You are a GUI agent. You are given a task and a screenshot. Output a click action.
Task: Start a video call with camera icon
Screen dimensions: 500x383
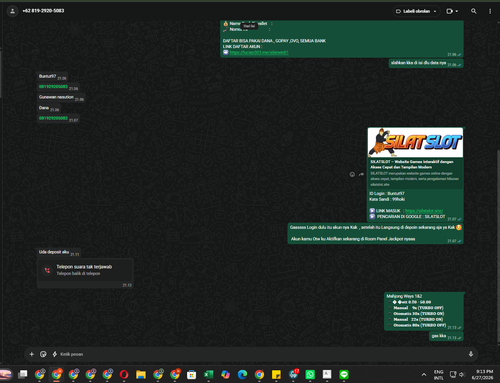coord(449,11)
